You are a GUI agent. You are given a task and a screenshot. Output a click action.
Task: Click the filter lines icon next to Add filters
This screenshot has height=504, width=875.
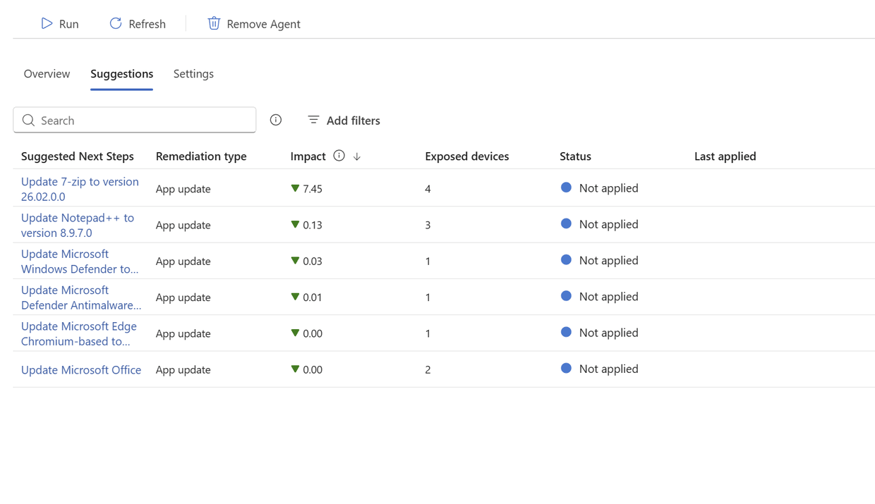314,120
